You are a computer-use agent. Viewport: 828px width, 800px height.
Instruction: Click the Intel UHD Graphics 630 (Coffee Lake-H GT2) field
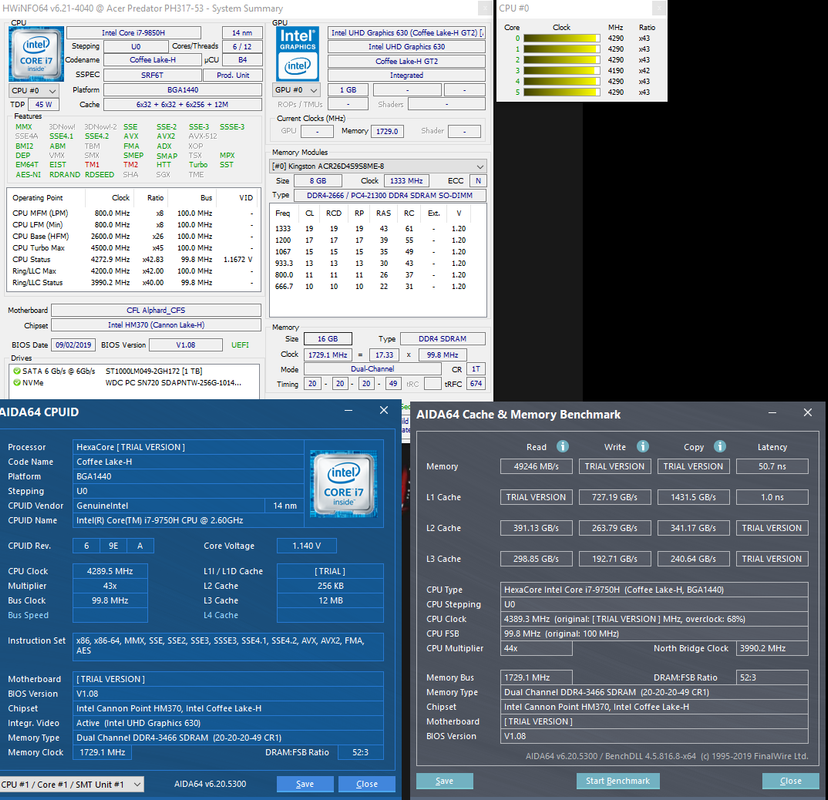point(406,33)
